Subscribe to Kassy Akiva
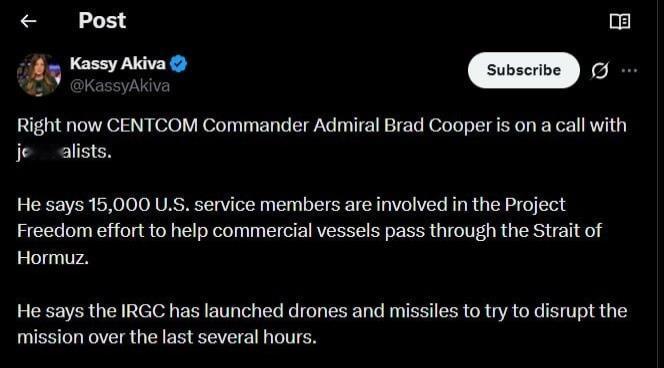This screenshot has width=664, height=368. click(x=523, y=70)
